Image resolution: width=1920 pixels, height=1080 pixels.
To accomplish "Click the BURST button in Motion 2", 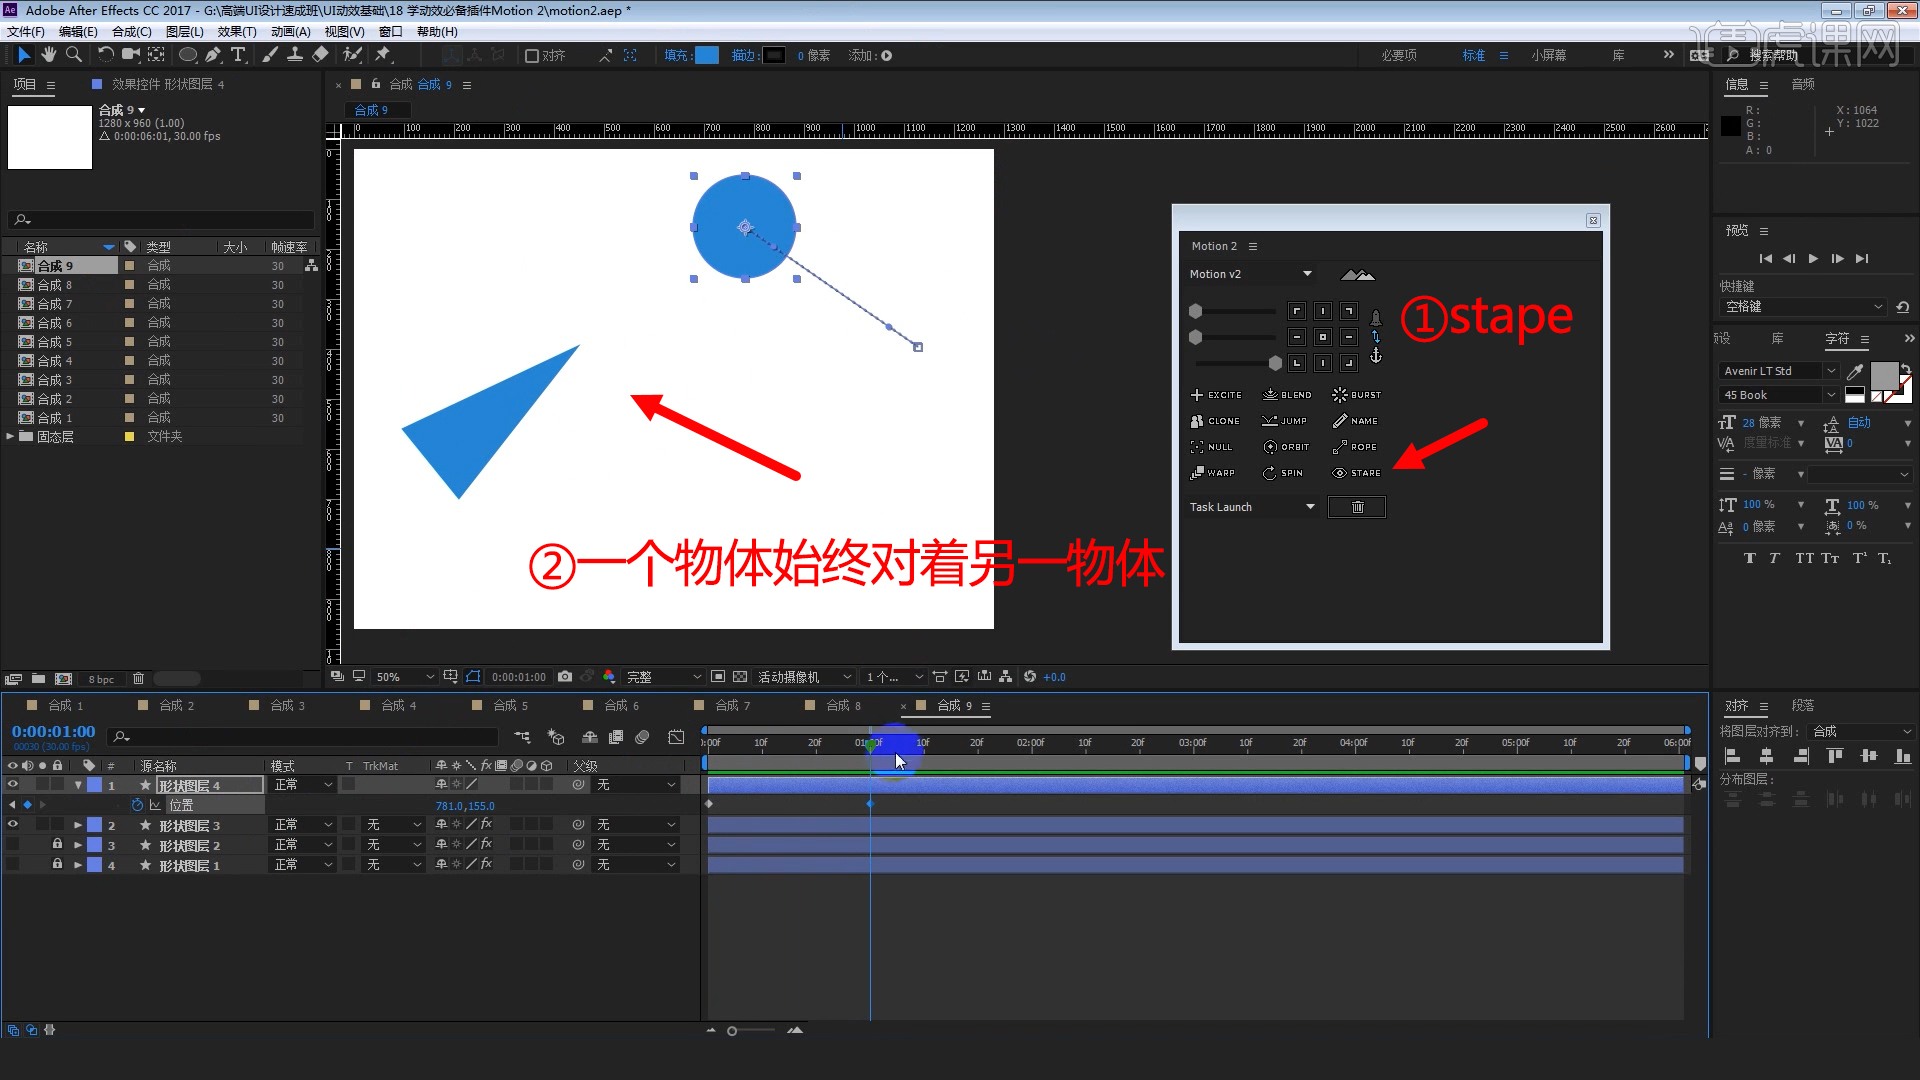I will (x=1356, y=394).
